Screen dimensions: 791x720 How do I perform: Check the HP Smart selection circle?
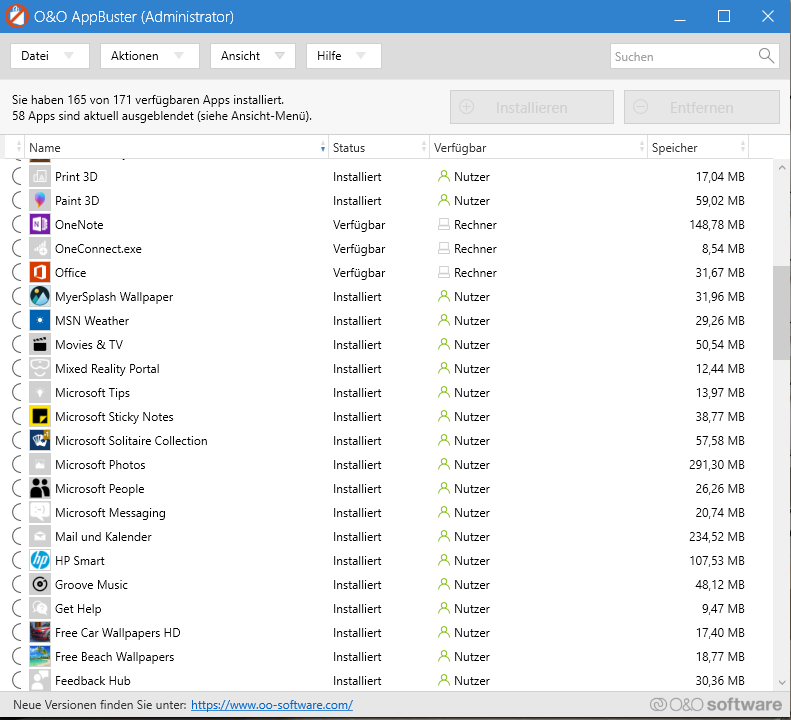point(17,560)
